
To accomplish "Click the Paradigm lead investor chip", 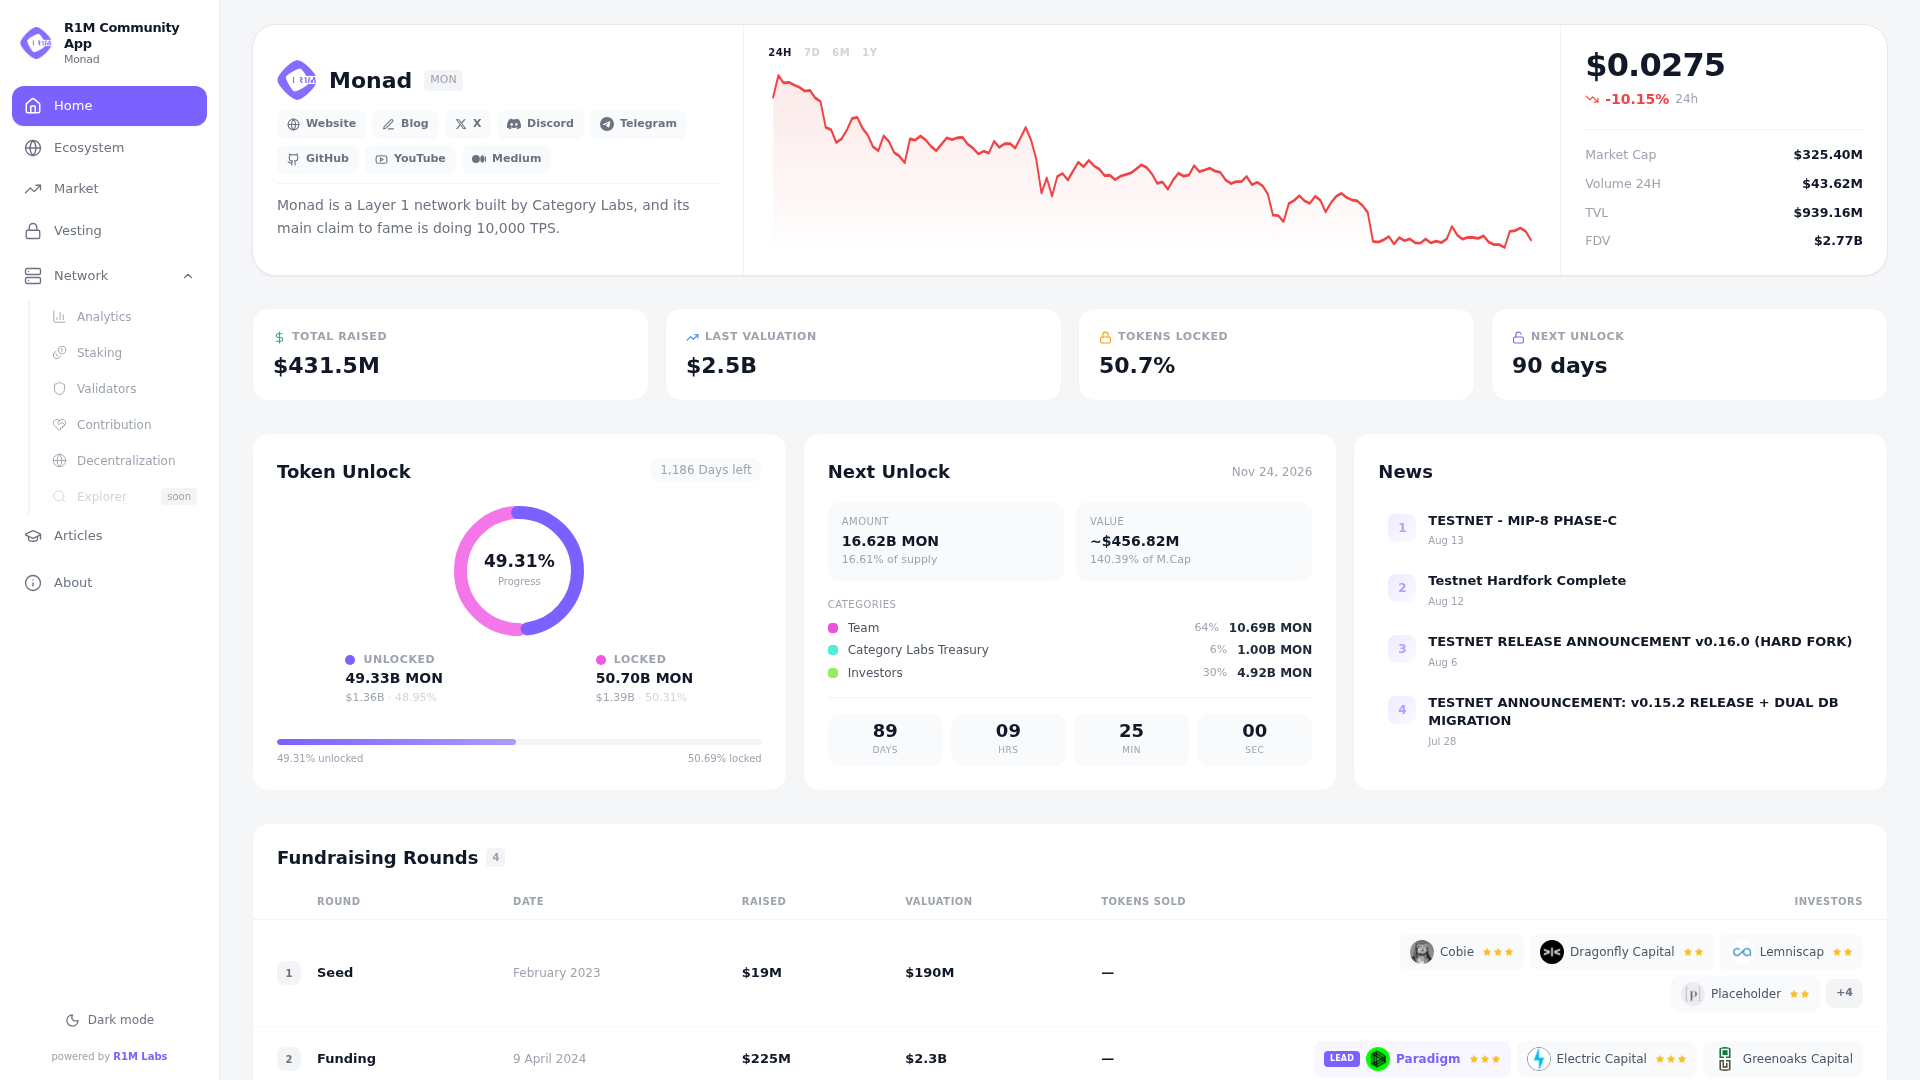I will coord(1412,1059).
